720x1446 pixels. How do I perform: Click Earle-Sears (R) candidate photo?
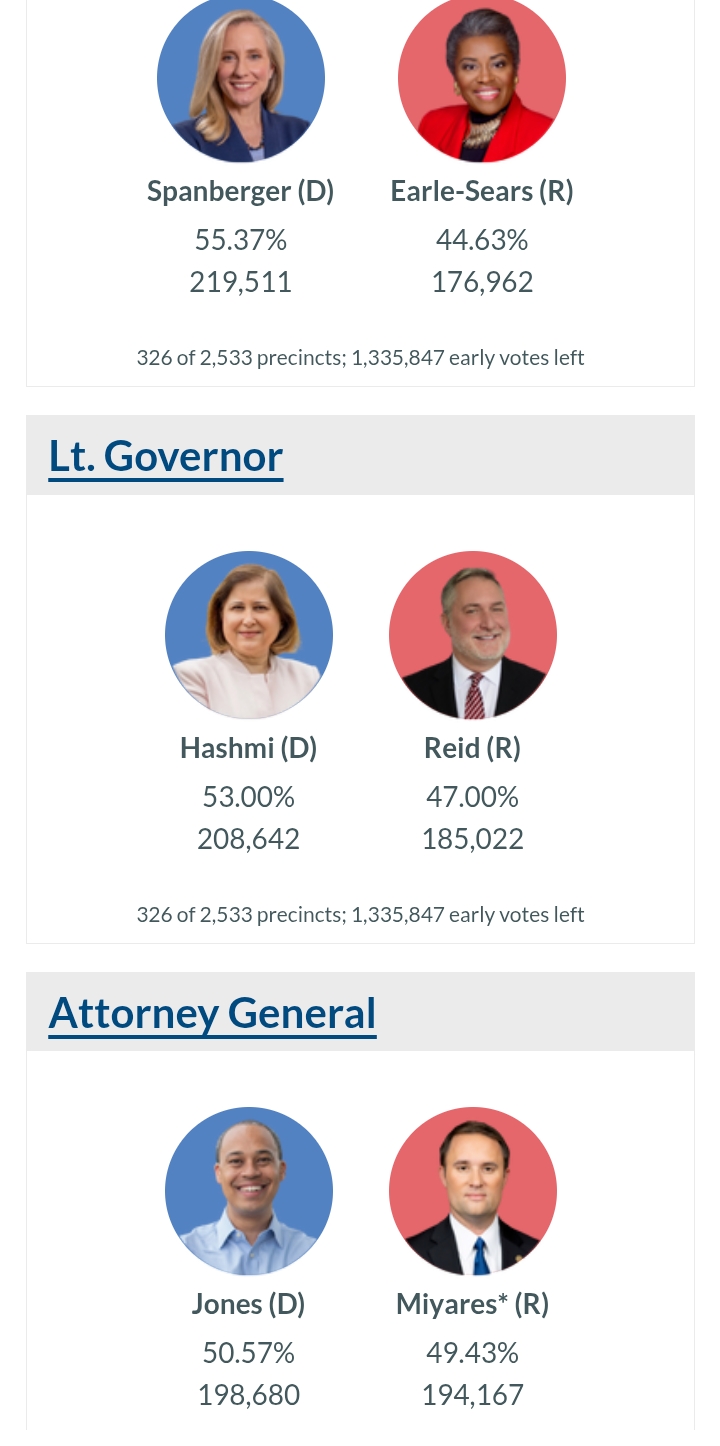point(482,82)
